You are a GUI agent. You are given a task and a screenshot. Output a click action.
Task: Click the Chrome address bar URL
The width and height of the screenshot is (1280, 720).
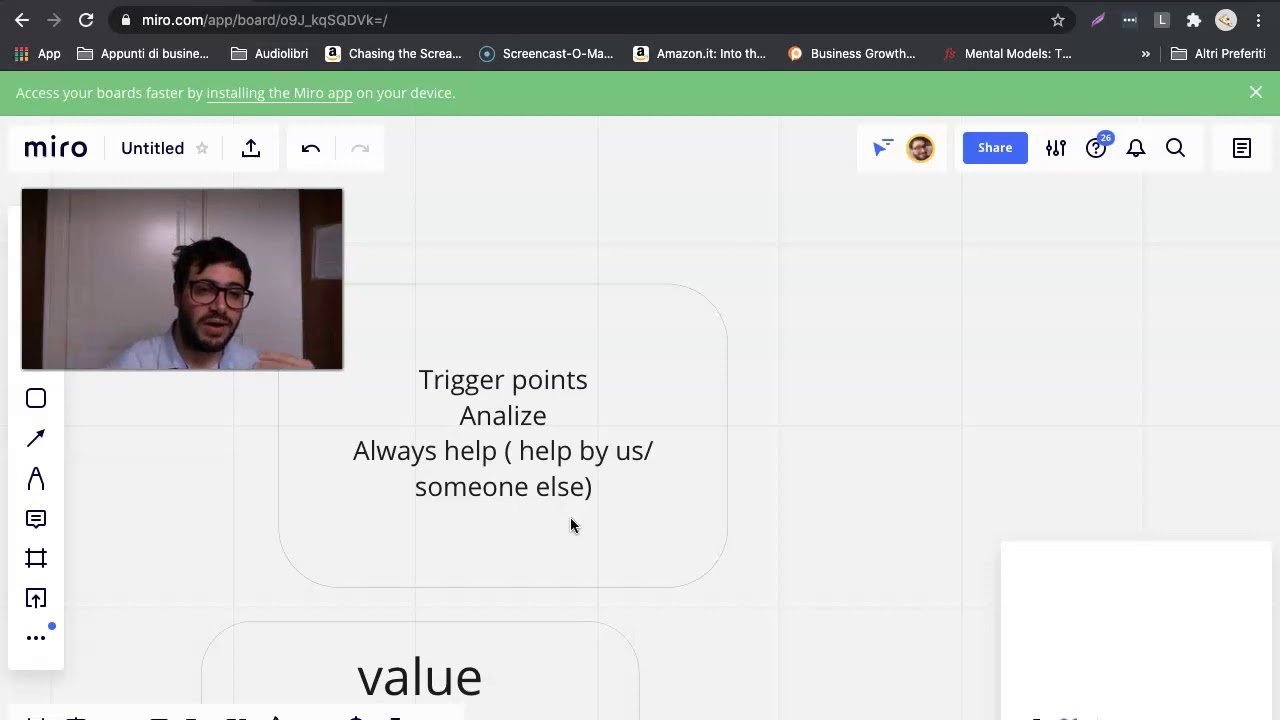(x=264, y=20)
